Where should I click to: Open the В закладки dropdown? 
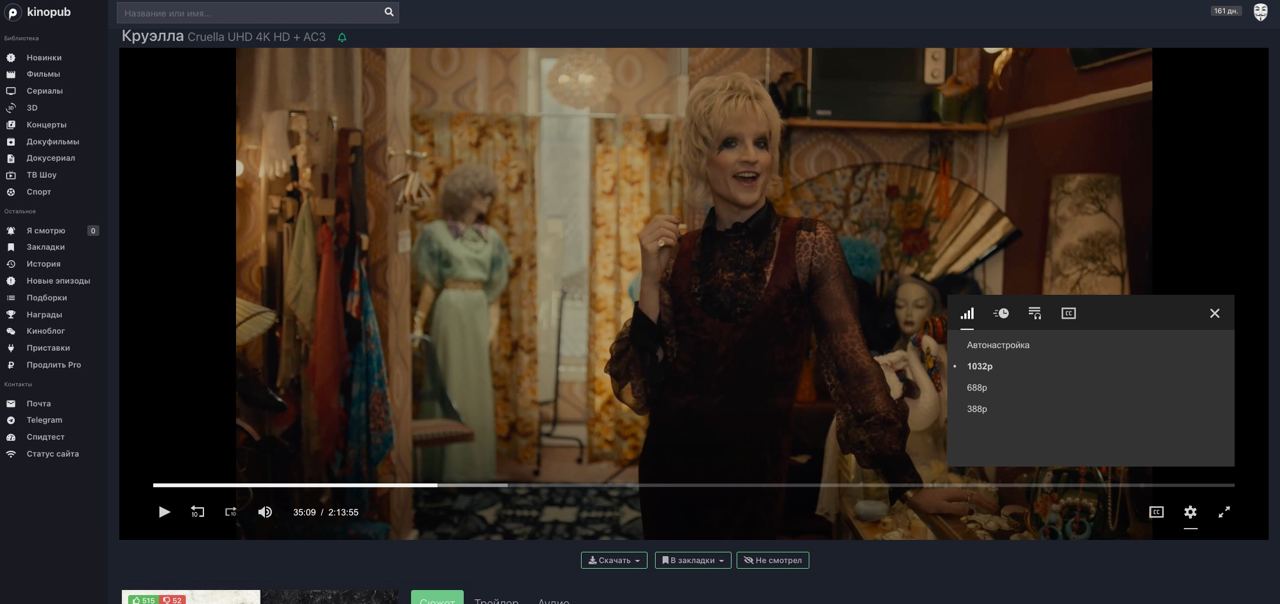click(x=693, y=560)
